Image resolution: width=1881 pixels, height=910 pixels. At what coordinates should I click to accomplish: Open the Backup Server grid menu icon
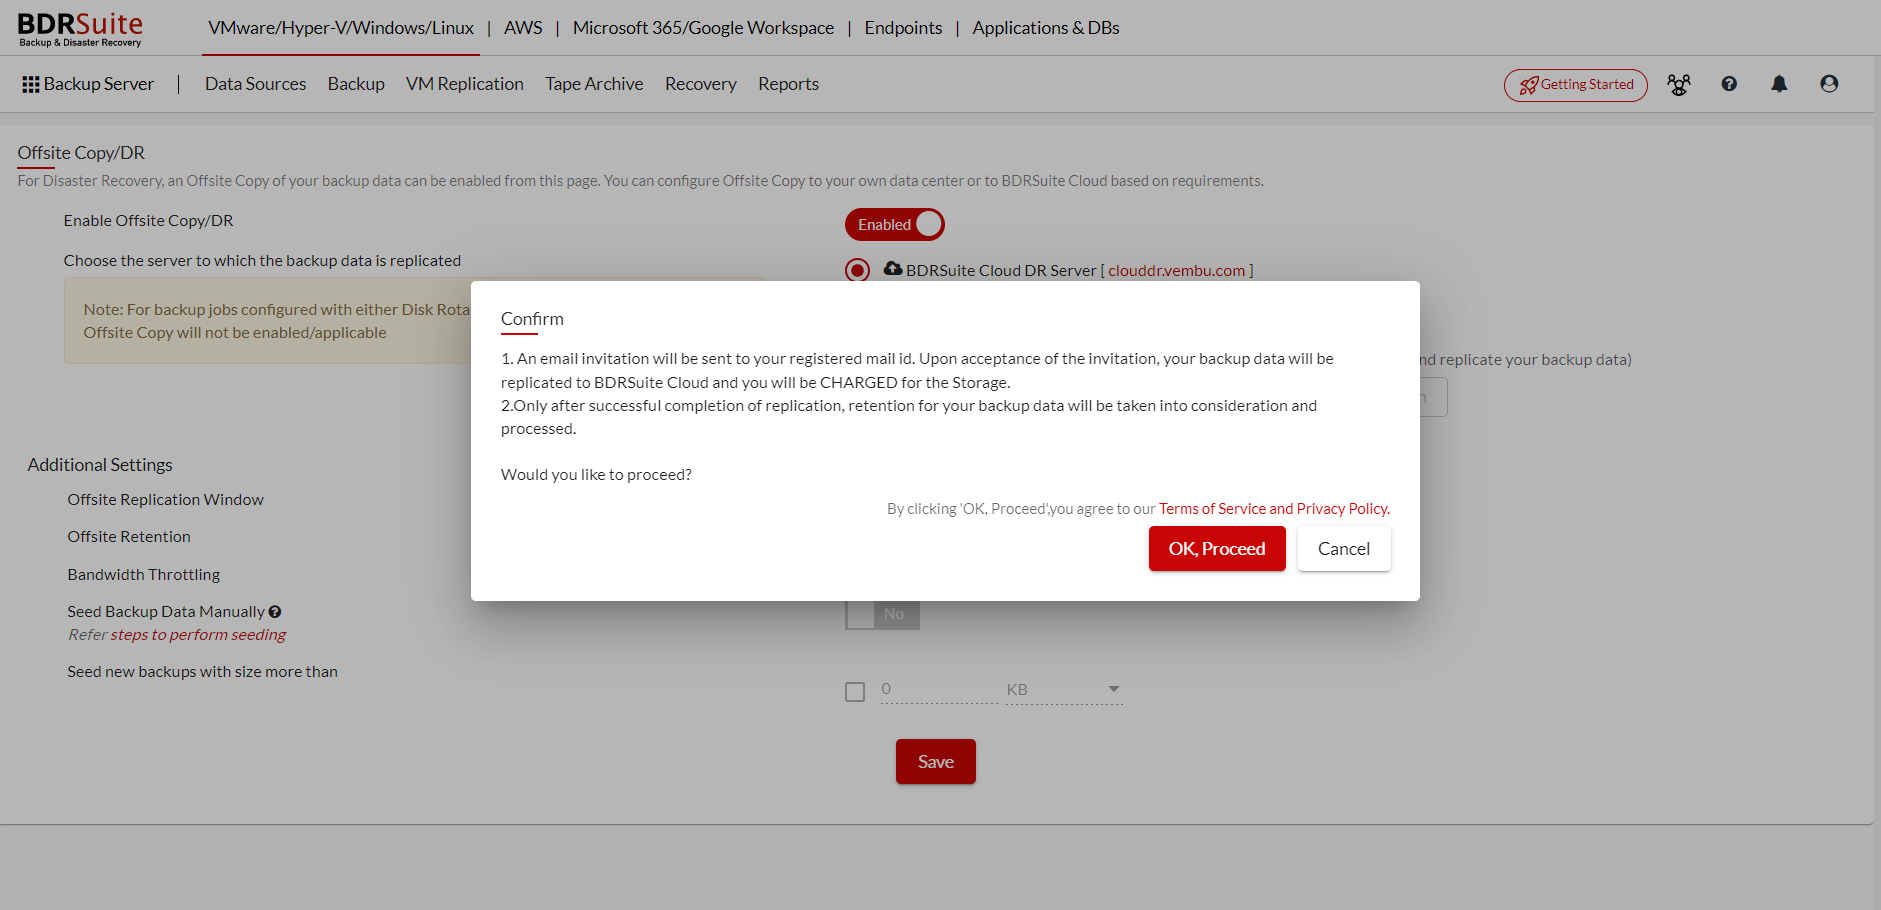click(31, 85)
